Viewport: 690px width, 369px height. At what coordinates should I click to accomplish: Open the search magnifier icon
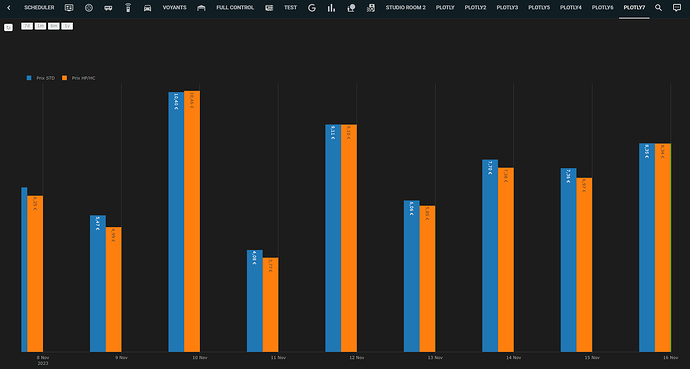[658, 8]
